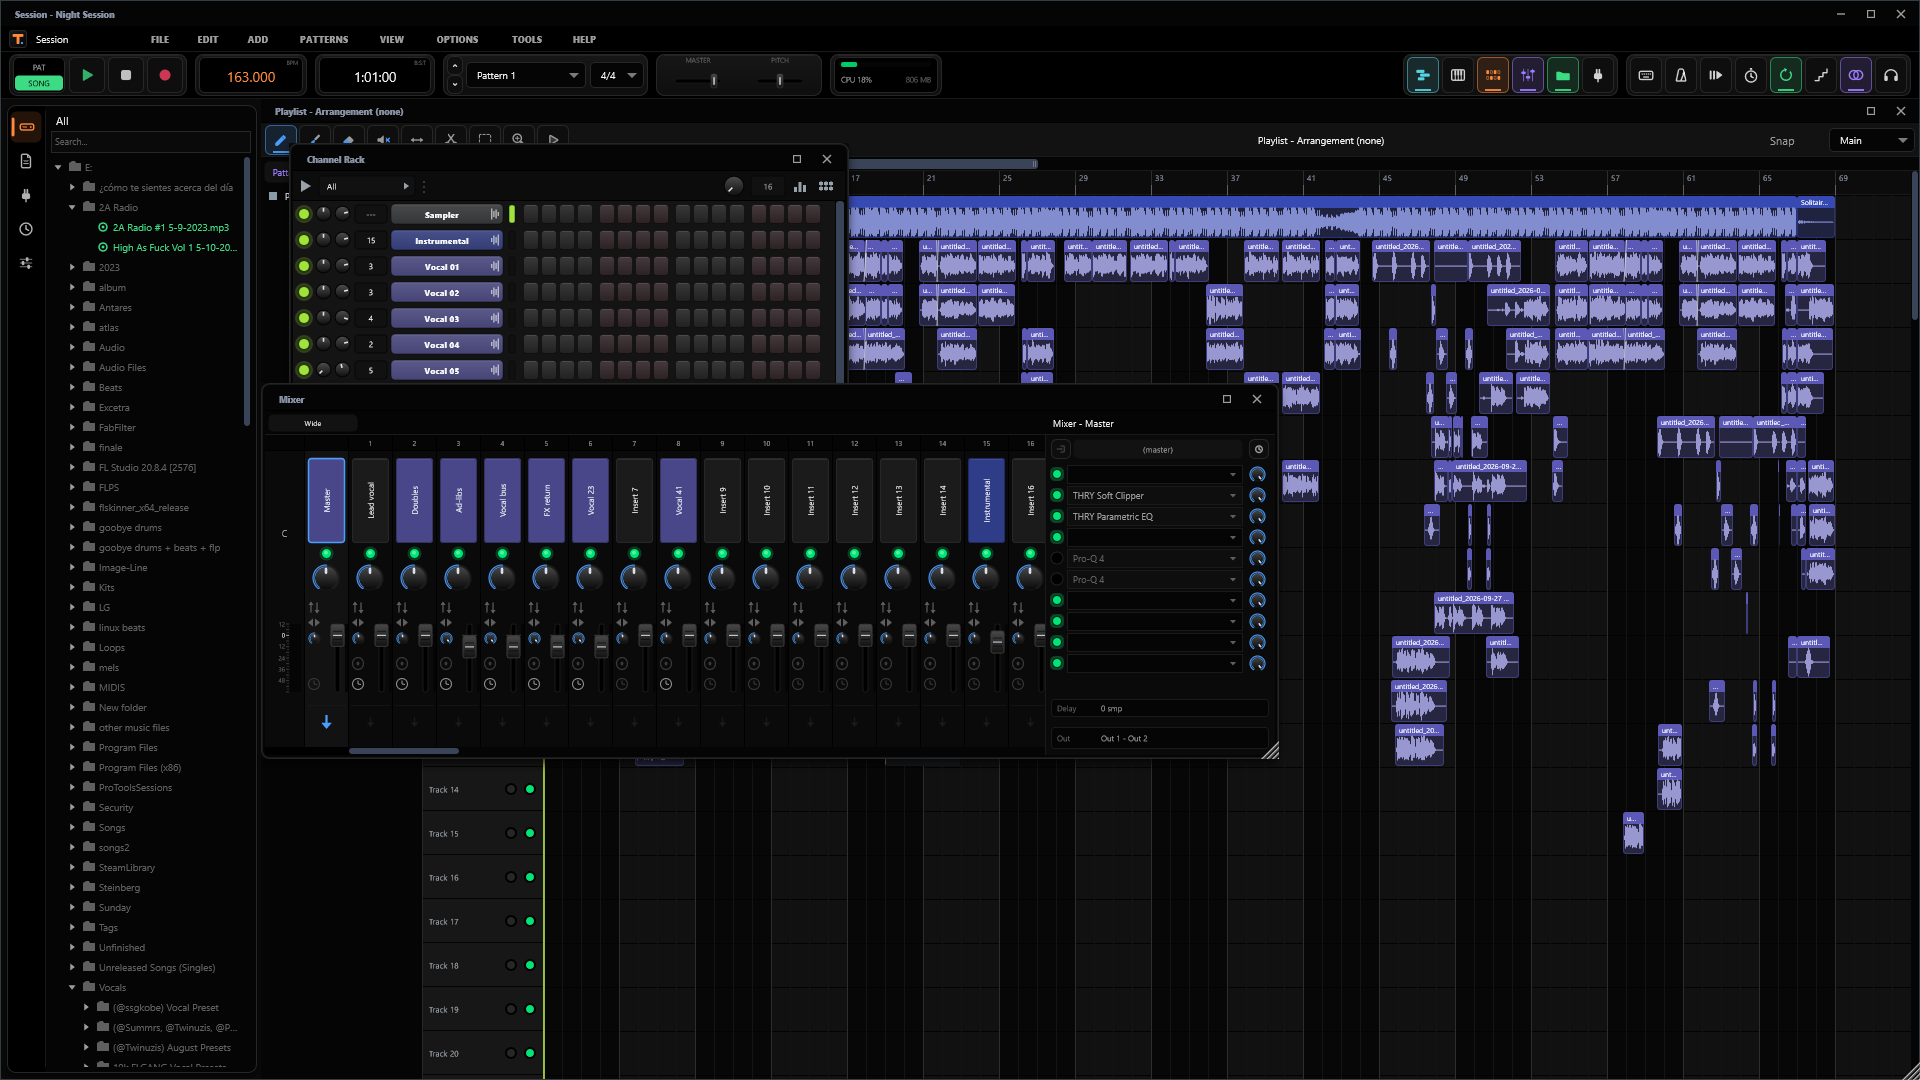The image size is (1920, 1080).
Task: Open the PATTERNS menu
Action: [x=324, y=39]
